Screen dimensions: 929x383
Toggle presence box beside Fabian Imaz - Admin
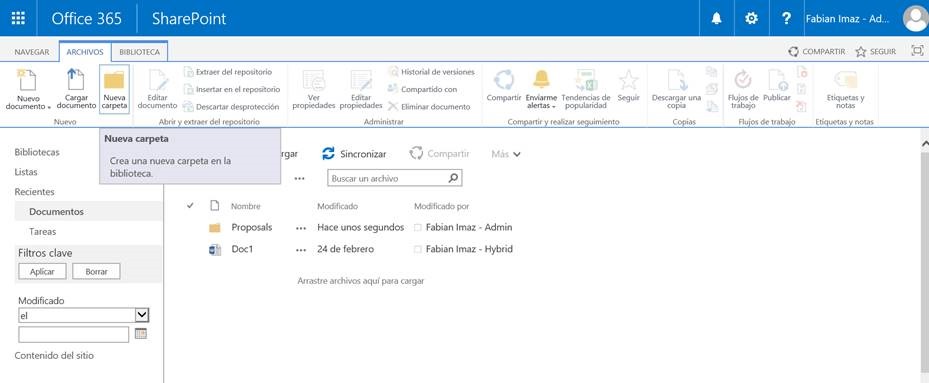click(x=418, y=228)
